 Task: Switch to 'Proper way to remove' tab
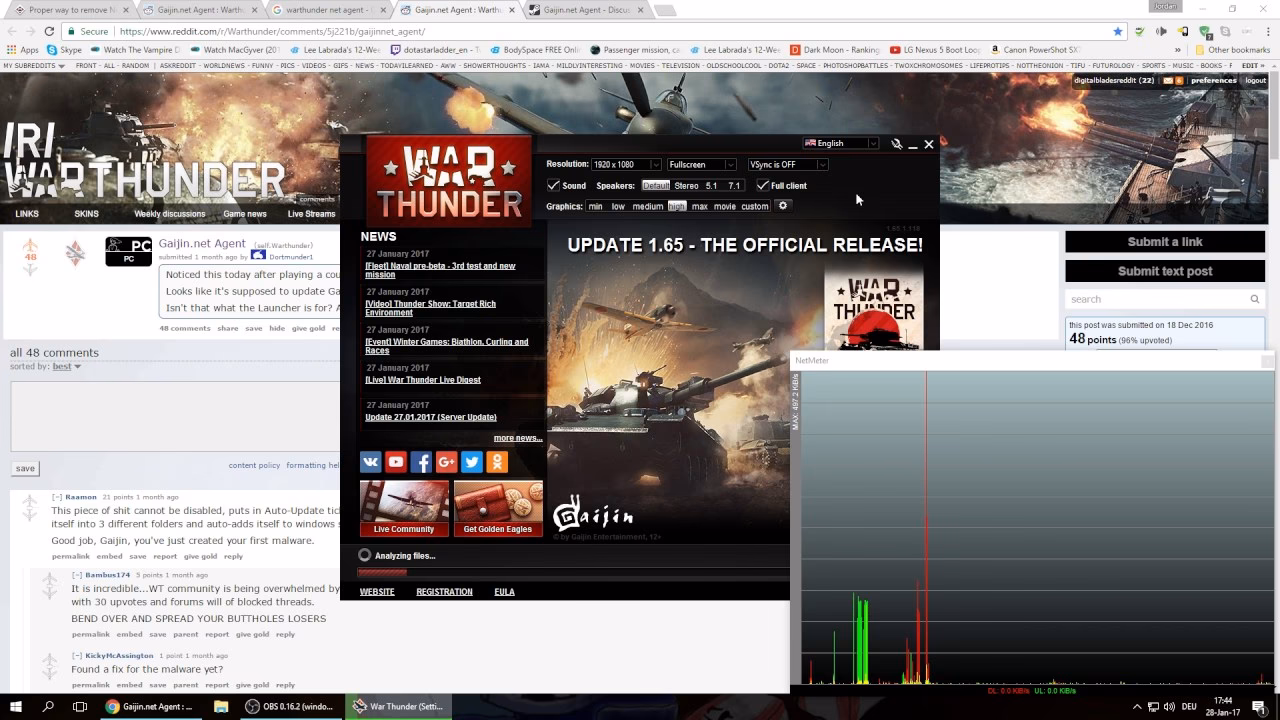[71, 10]
